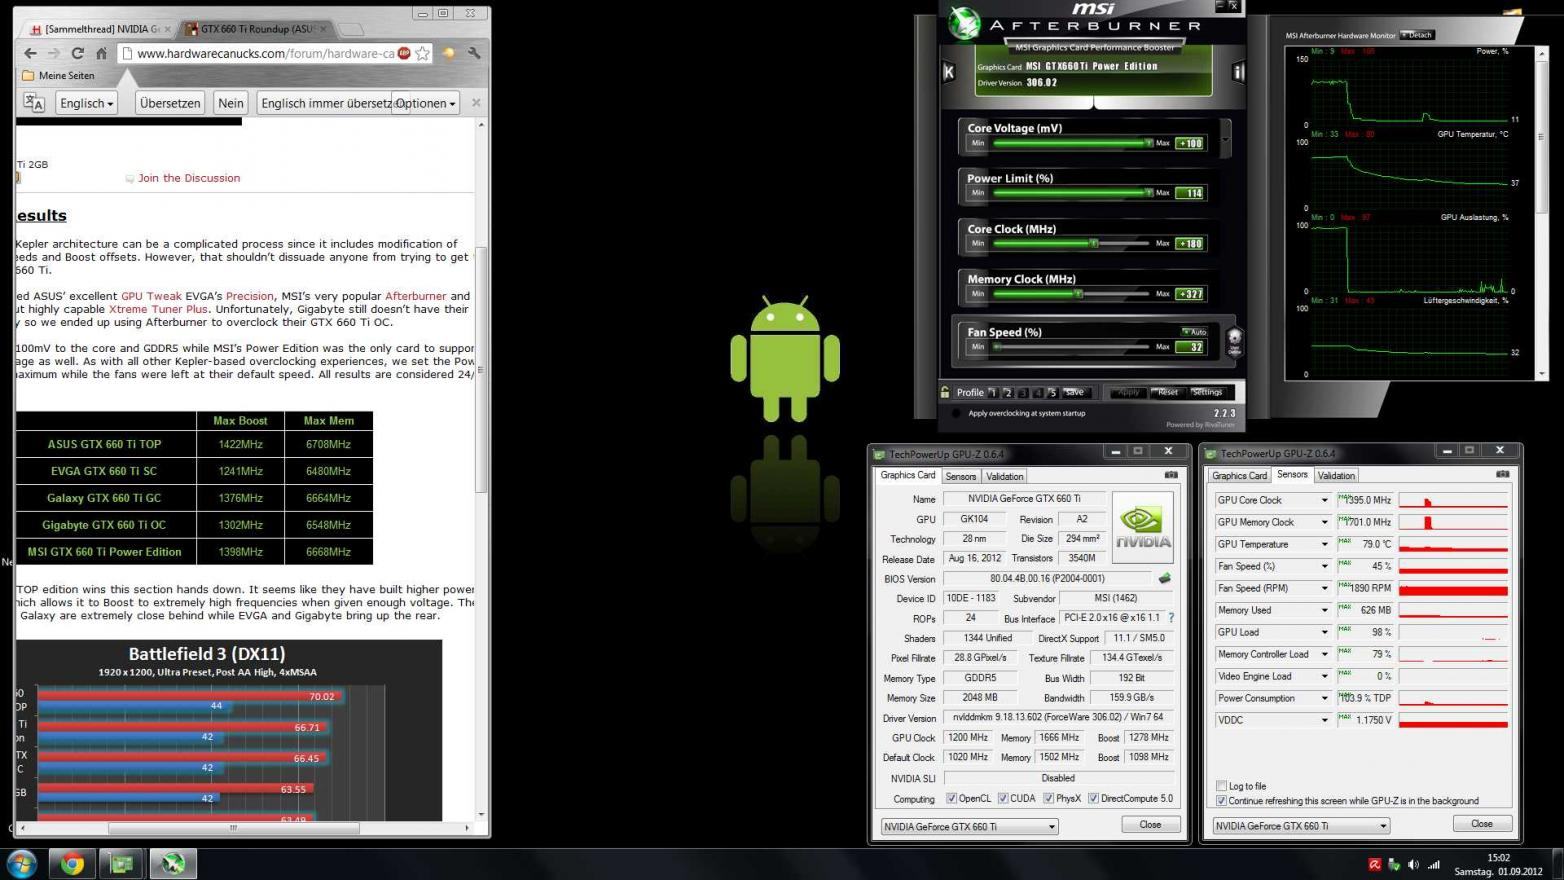The width and height of the screenshot is (1564, 880).
Task: Click the Adblock stop-sign icon
Action: point(404,53)
